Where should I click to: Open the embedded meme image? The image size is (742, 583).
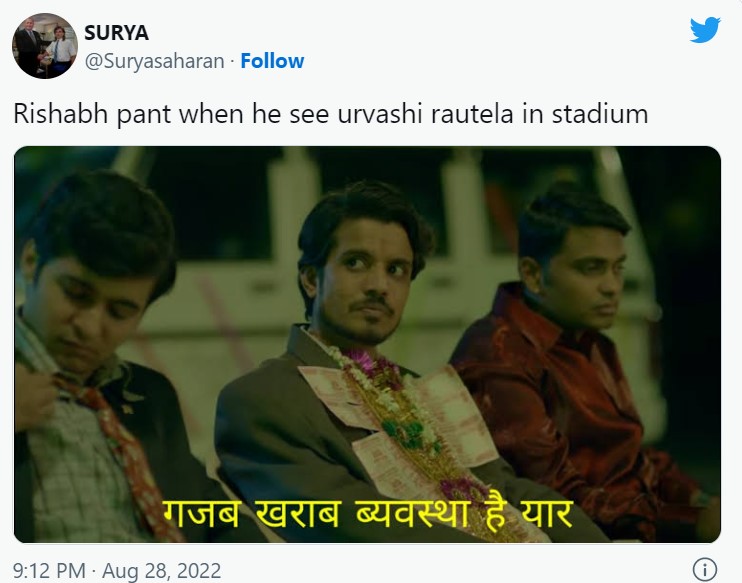coord(367,344)
